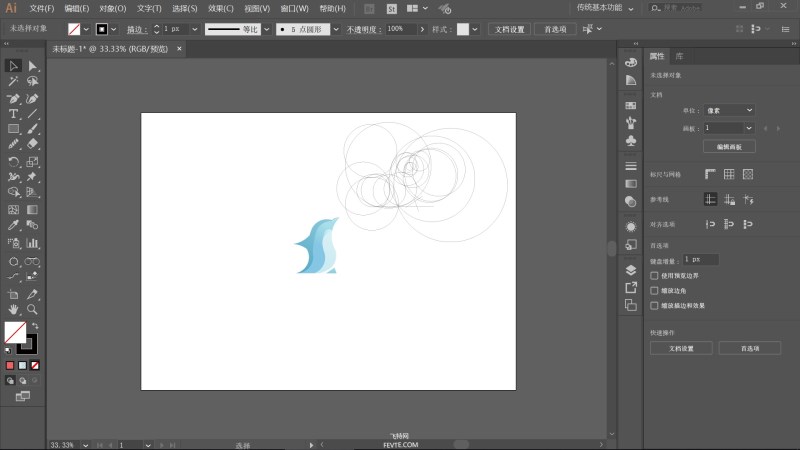Click 首选项 in quick actions

click(749, 348)
